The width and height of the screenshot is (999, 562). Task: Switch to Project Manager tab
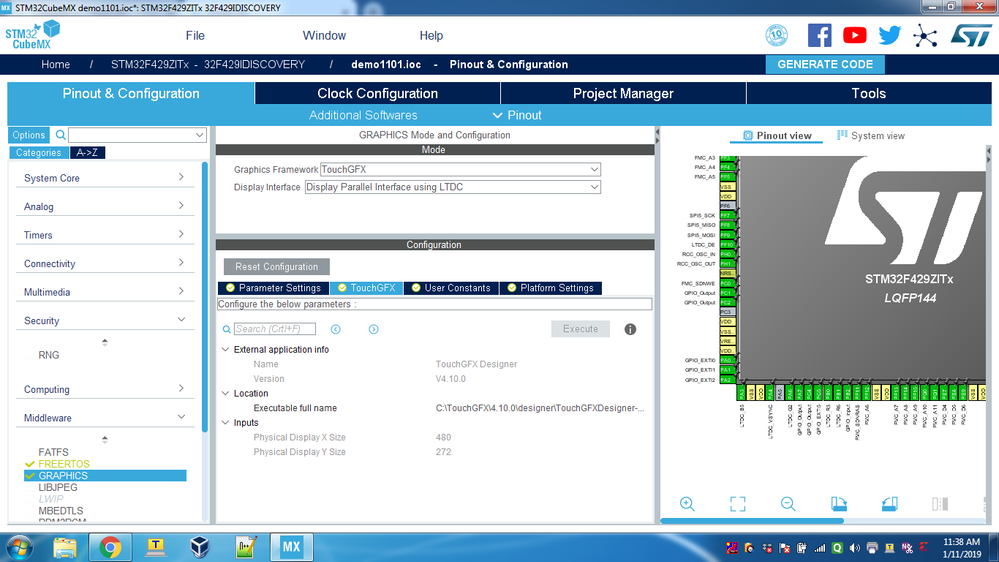click(623, 94)
